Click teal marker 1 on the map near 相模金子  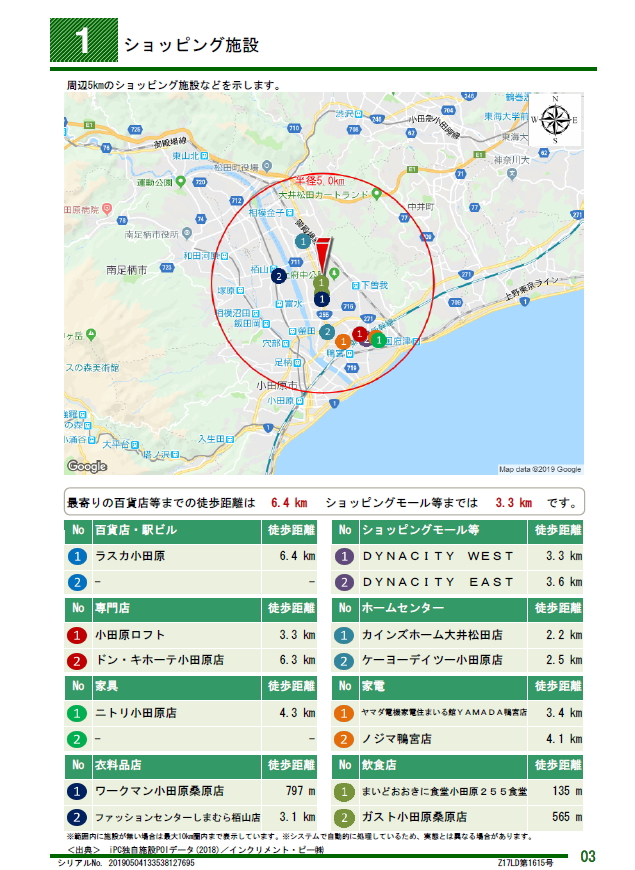[x=303, y=241]
